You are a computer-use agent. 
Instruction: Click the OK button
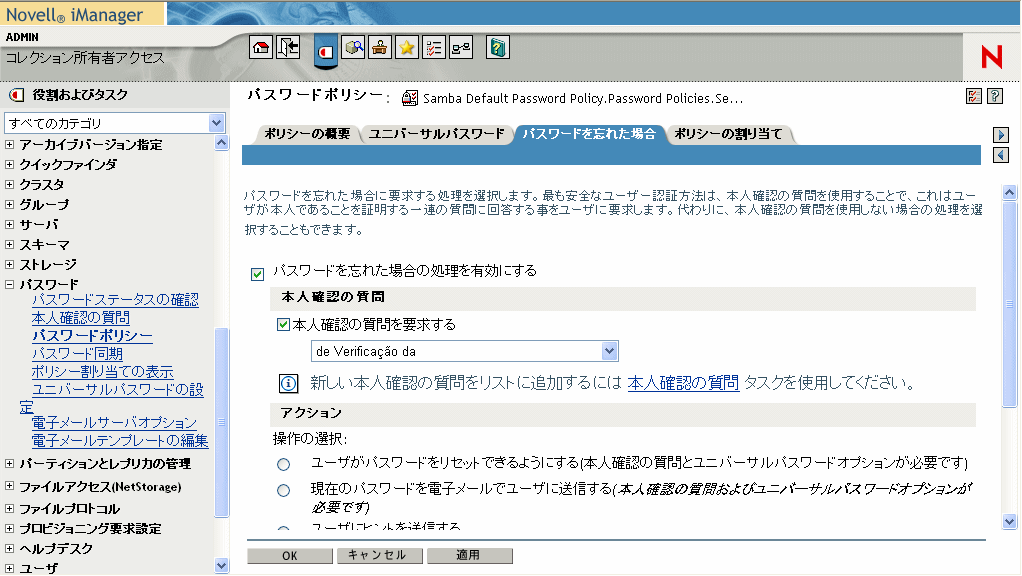click(288, 555)
